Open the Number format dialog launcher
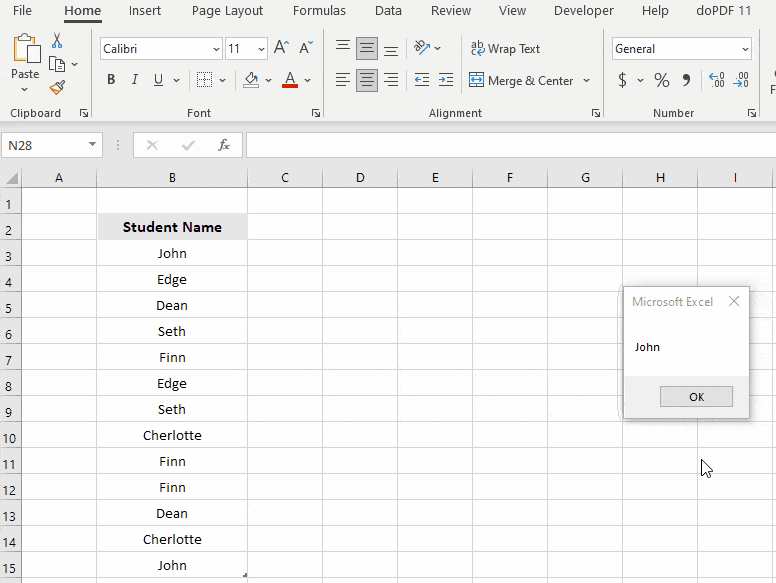Viewport: 776px width, 583px height. (752, 113)
